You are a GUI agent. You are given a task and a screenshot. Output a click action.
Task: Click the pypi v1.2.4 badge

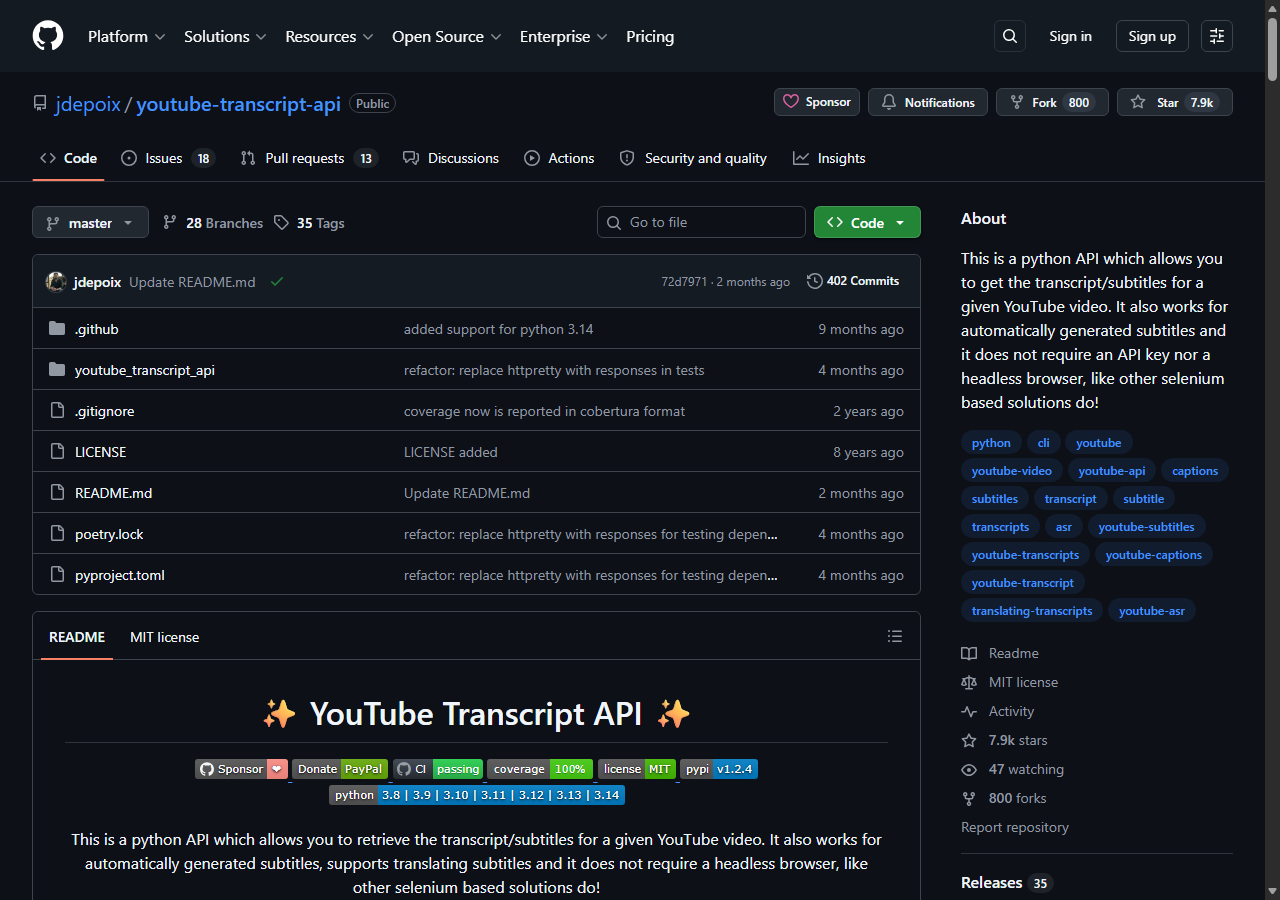click(719, 769)
